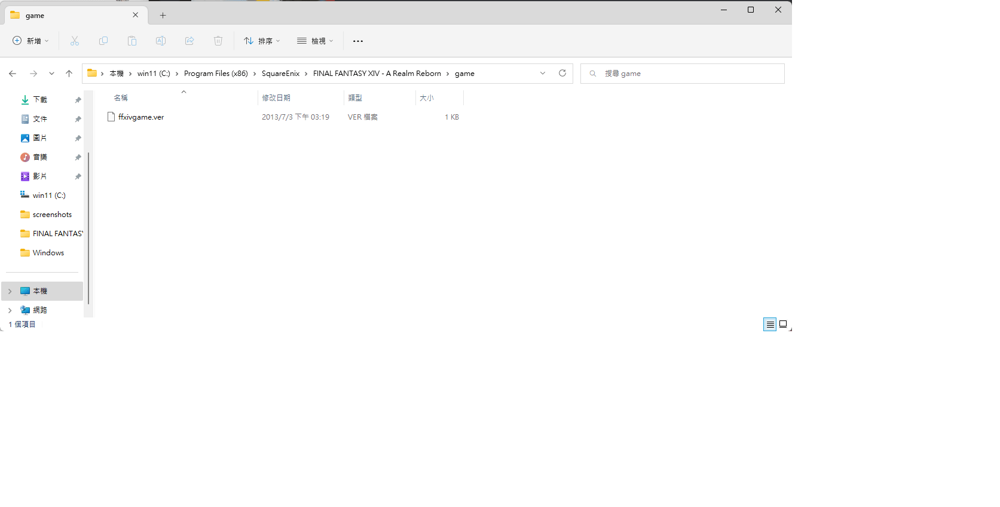The height and width of the screenshot is (507, 1000).
Task: Open the 排序 (Sort) dropdown
Action: (x=261, y=41)
